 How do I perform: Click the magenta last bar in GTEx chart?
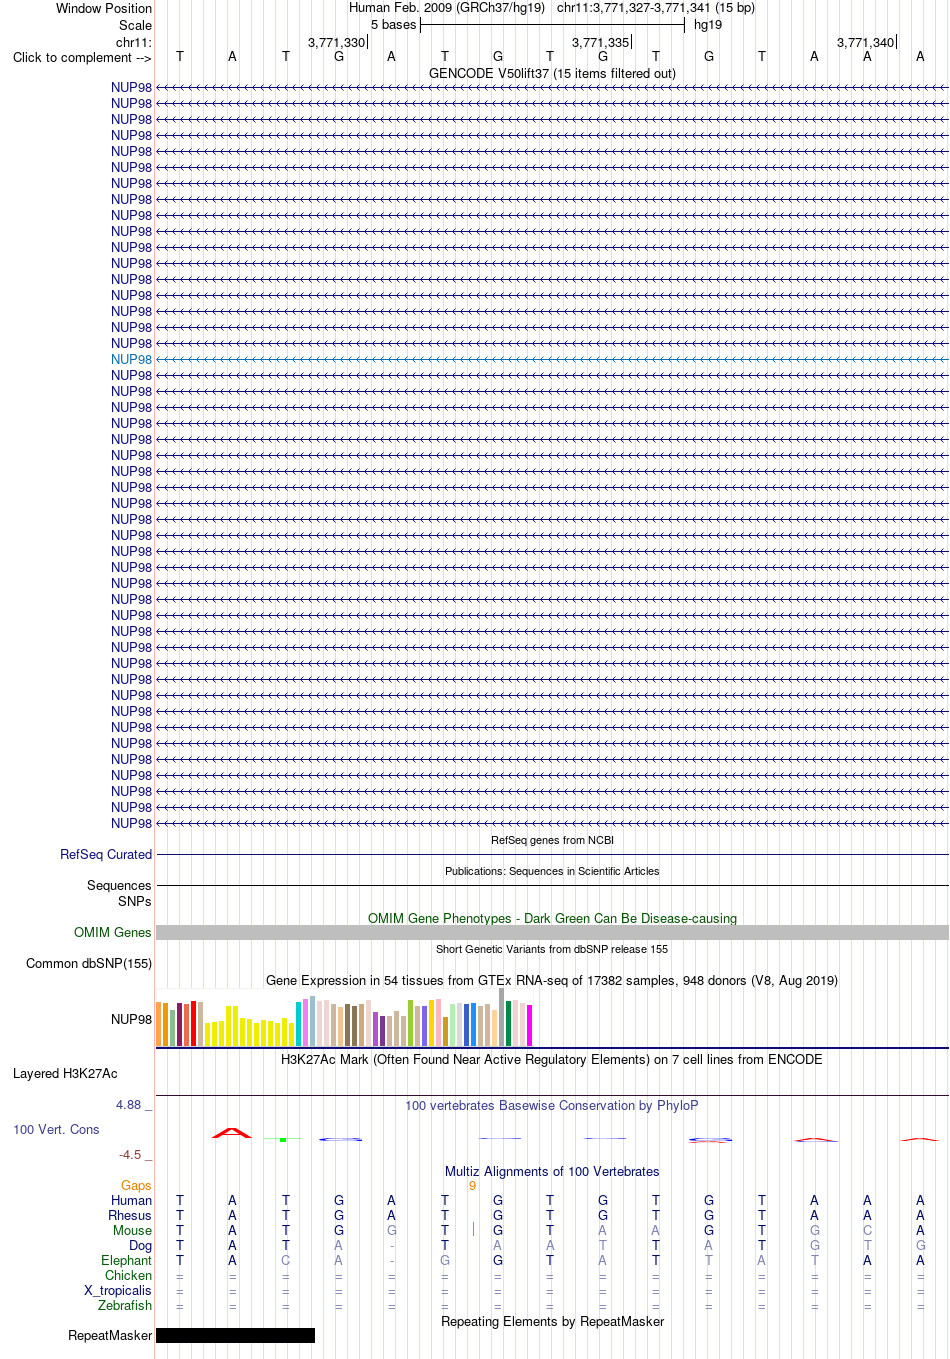[x=529, y=1025]
